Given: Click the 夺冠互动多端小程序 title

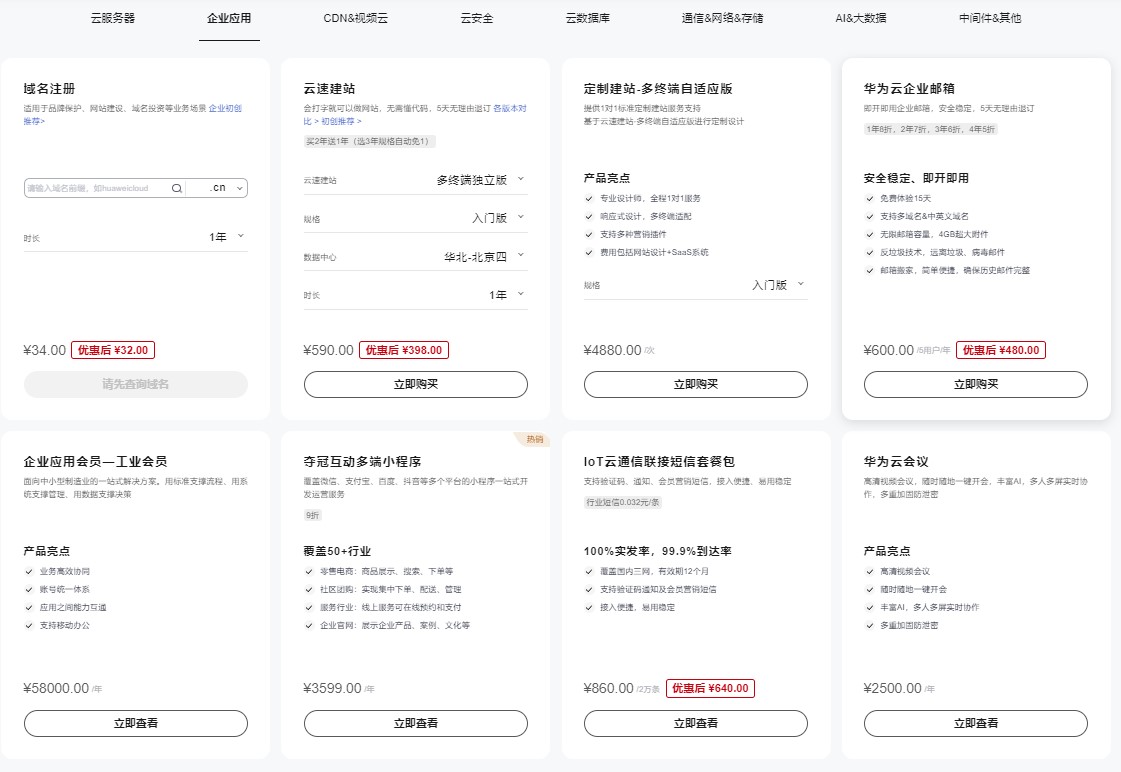Looking at the screenshot, I should pos(362,462).
